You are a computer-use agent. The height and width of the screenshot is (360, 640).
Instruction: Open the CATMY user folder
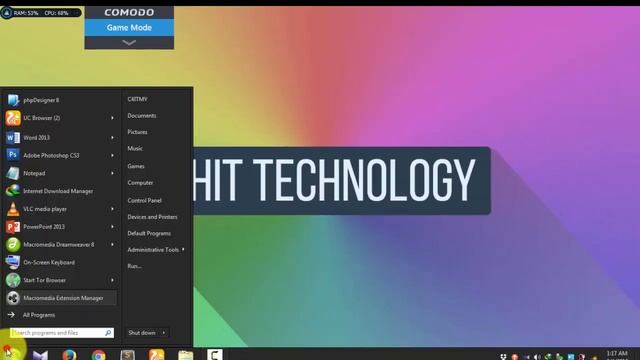pos(137,99)
